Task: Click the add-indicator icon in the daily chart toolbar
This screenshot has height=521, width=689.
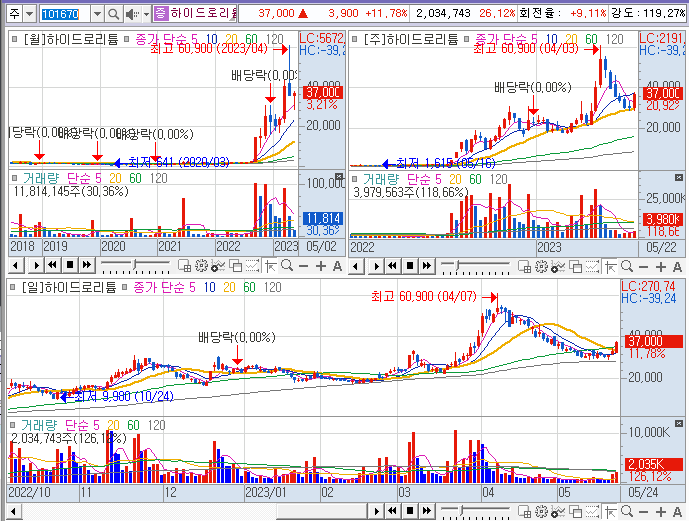Action: click(558, 512)
